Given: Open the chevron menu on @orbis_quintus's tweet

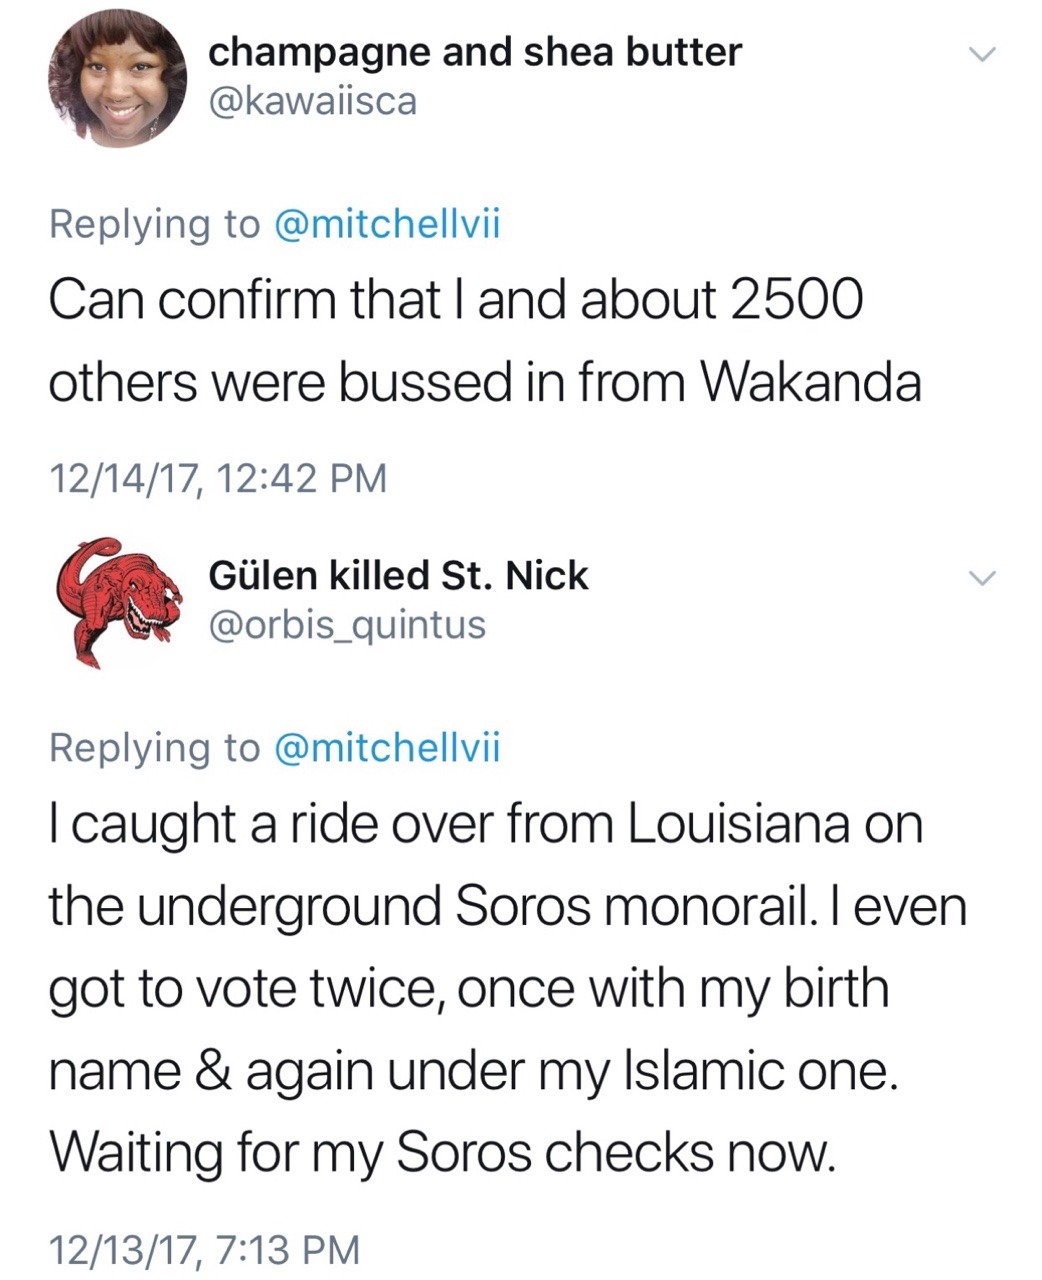Looking at the screenshot, I should [983, 578].
